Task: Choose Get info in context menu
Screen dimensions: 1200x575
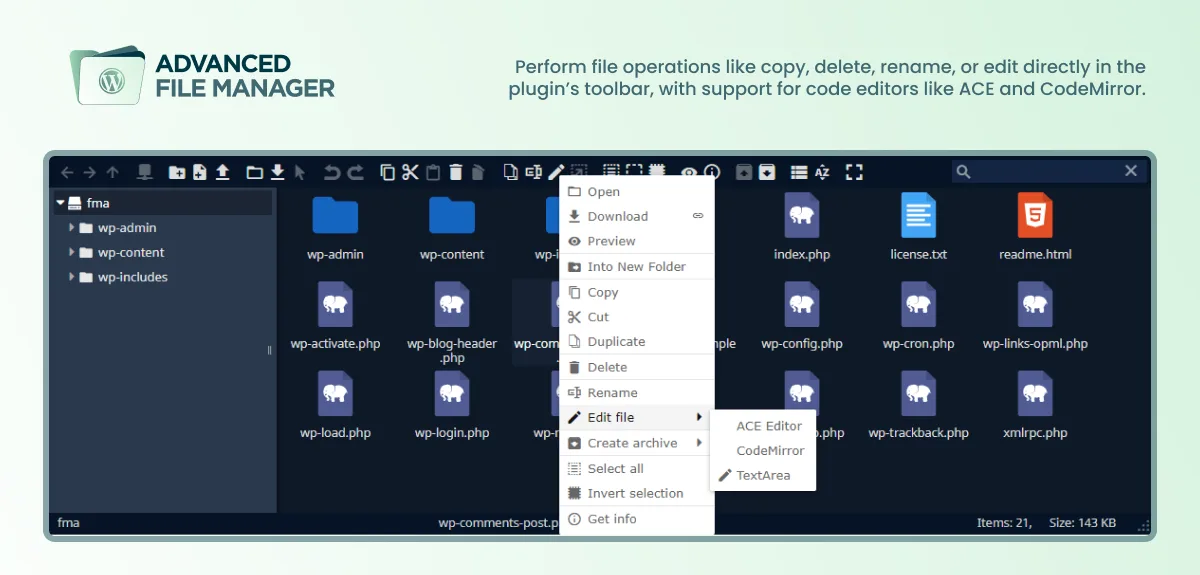Action: tap(637, 520)
